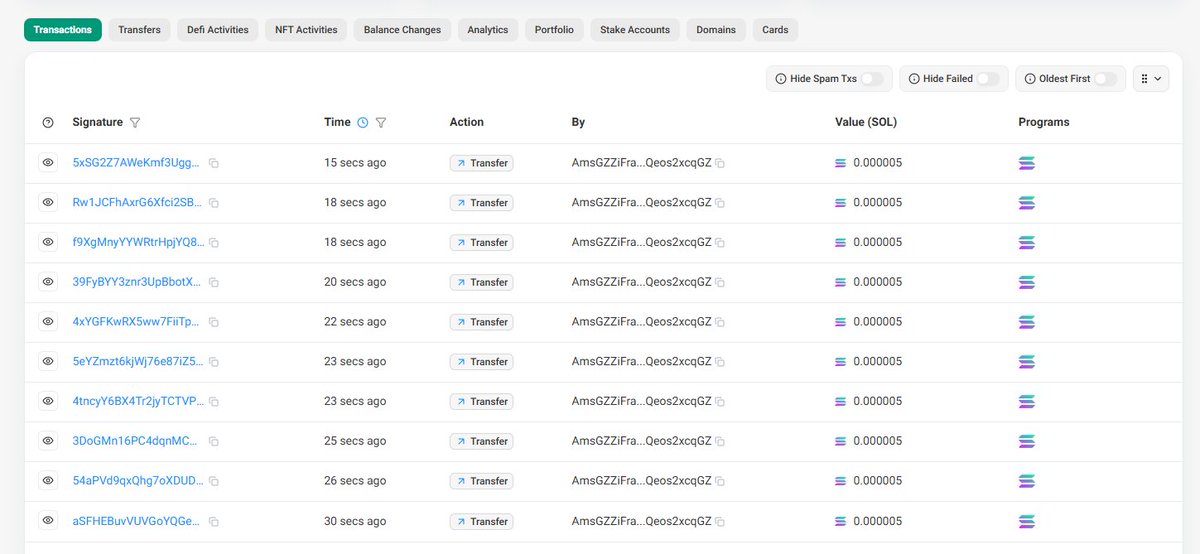Click the help question mark column header
Screen dimensions: 1200x554
(x=48, y=123)
